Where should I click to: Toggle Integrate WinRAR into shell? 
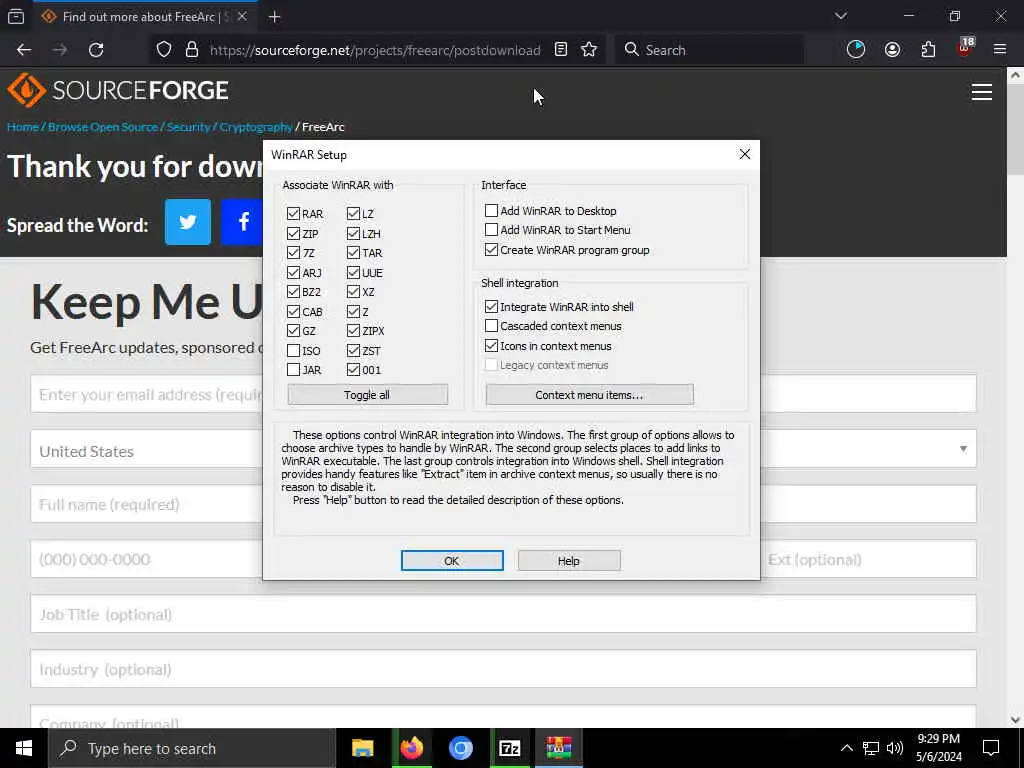pyautogui.click(x=491, y=306)
